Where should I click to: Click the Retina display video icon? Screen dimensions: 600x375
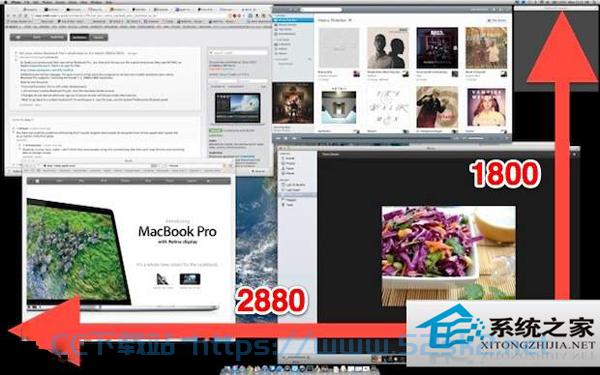(190, 279)
